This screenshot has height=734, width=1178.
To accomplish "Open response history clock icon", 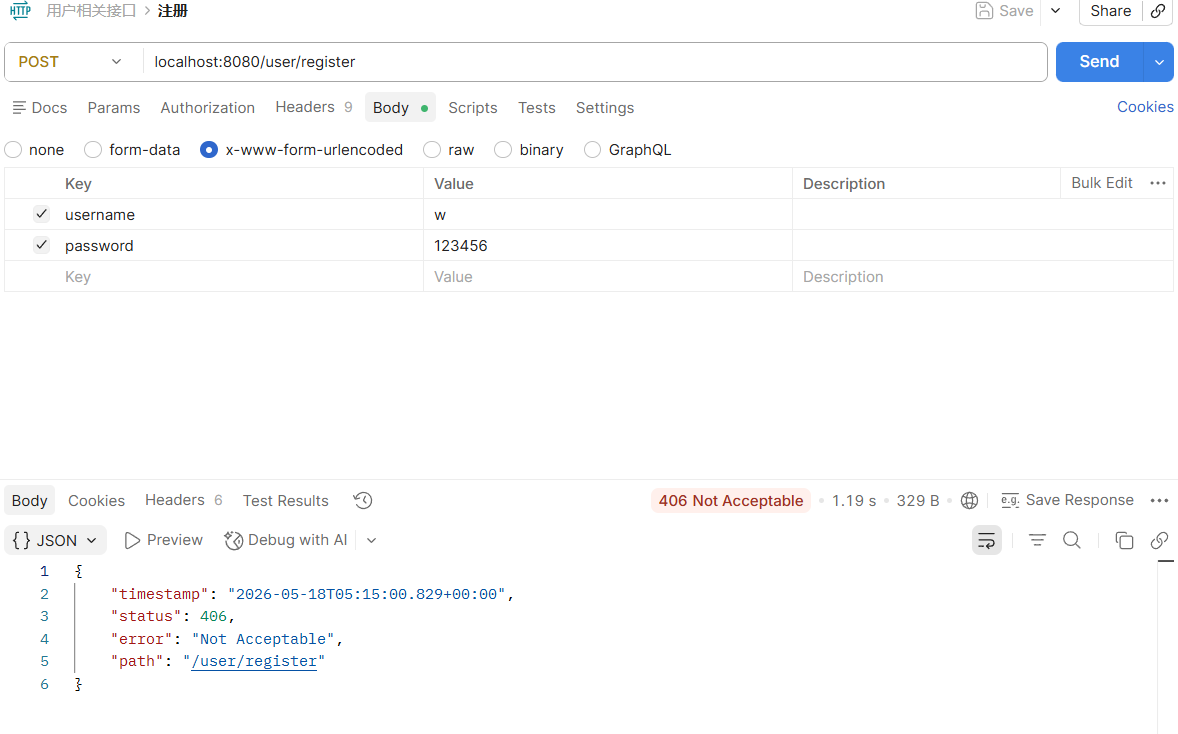I will coord(363,500).
